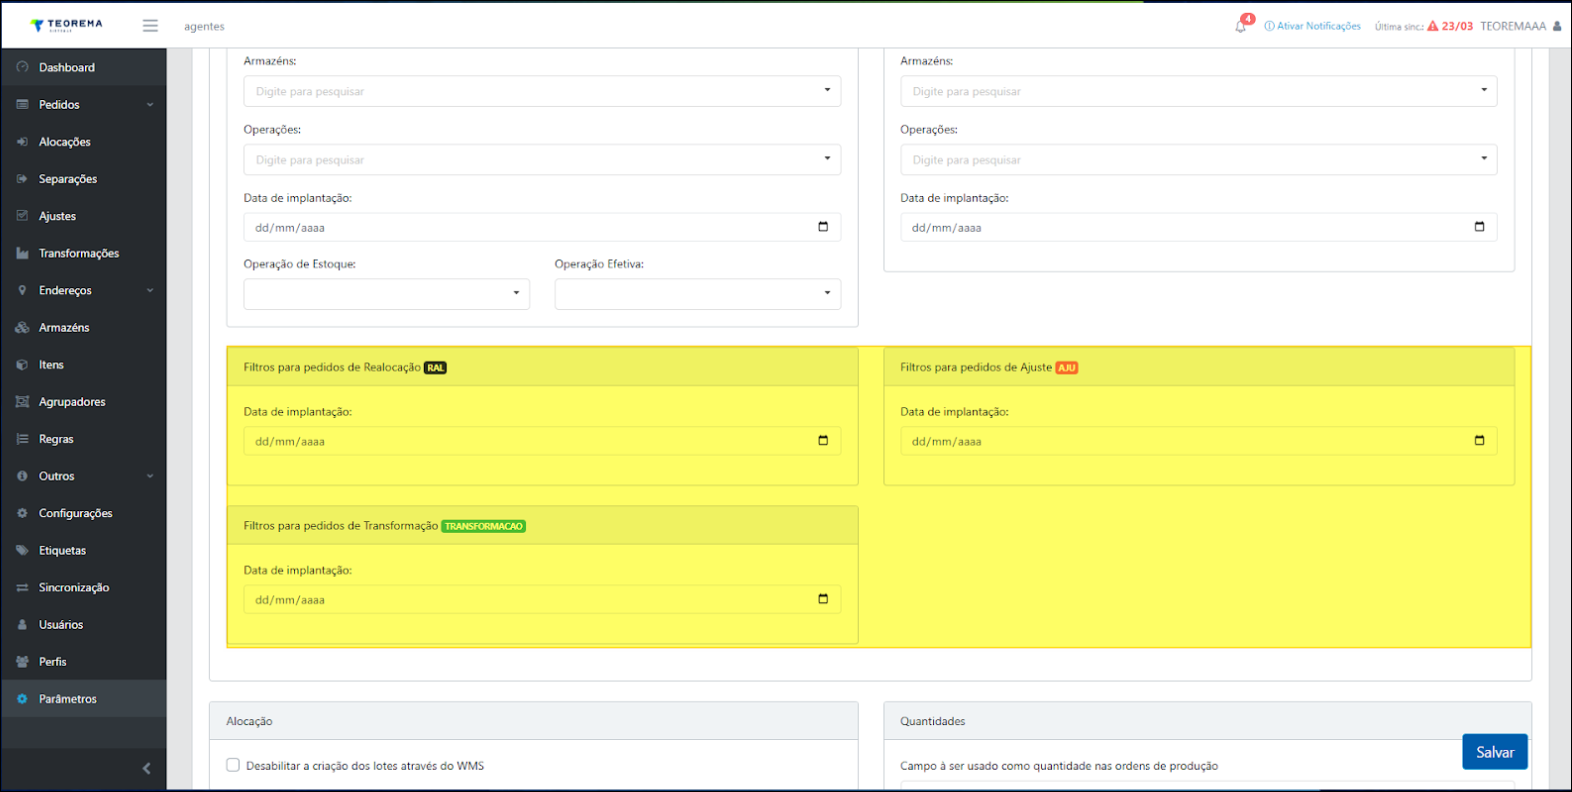Viewport: 1572px width, 792px height.
Task: Click the hamburger menu icon
Action: click(x=150, y=26)
